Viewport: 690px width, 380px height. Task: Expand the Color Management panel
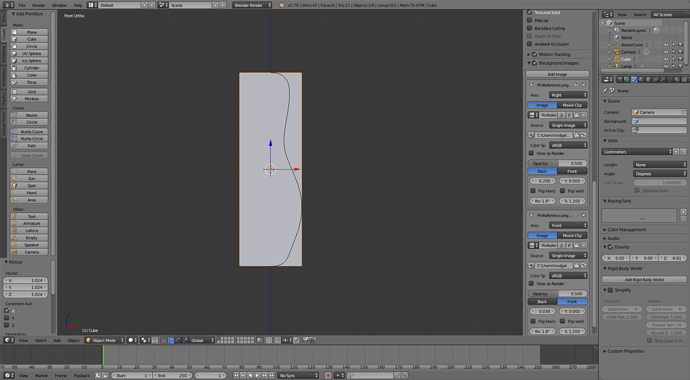click(627, 230)
